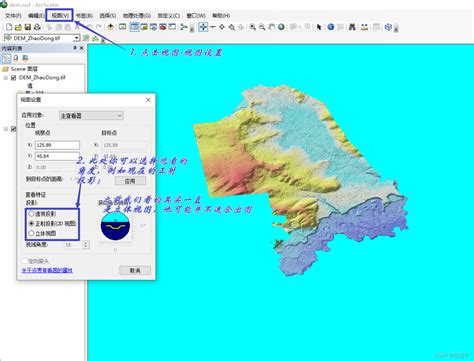The height and width of the screenshot is (361, 474).
Task: Click the Zoom Out magnifier icon
Action: click(x=262, y=27)
